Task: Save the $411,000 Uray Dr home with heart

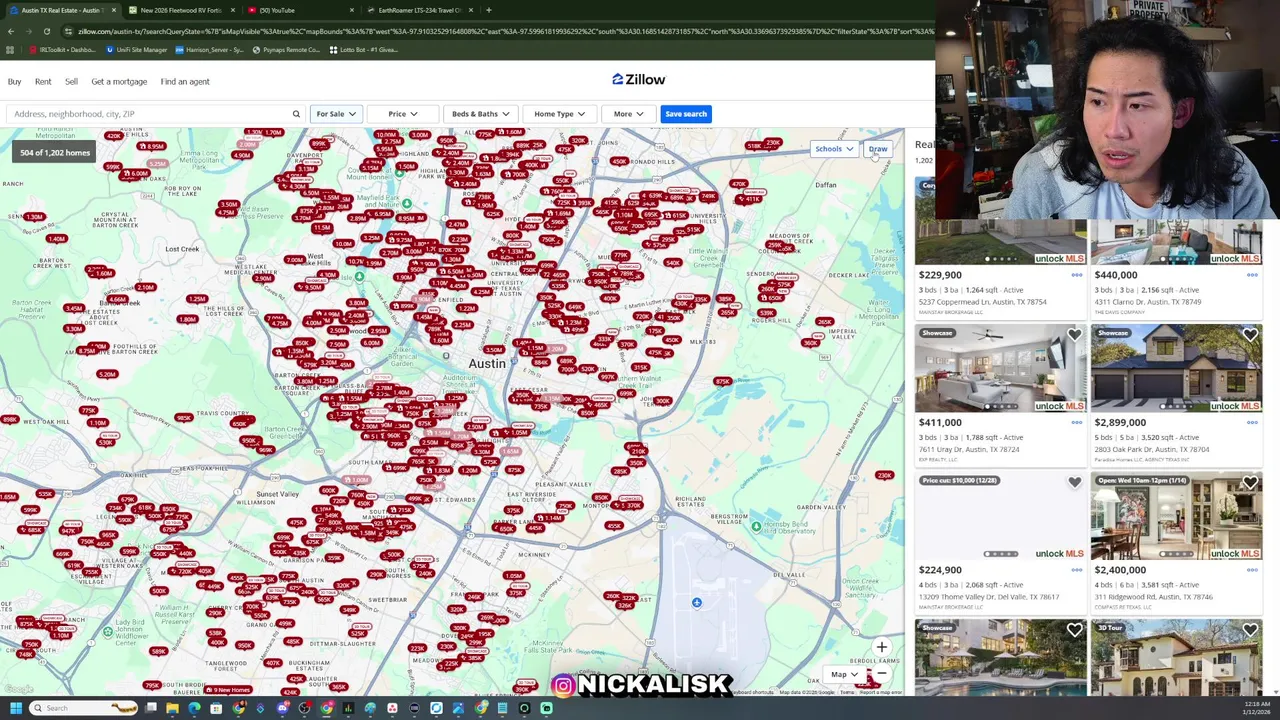Action: 1074,335
